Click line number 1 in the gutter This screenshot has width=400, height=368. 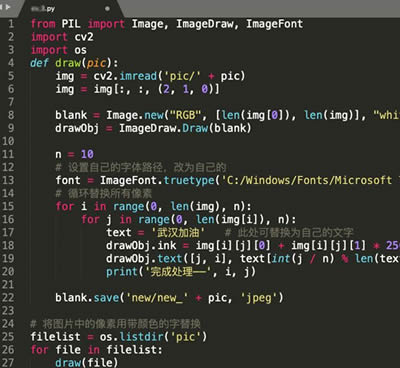(x=11, y=24)
